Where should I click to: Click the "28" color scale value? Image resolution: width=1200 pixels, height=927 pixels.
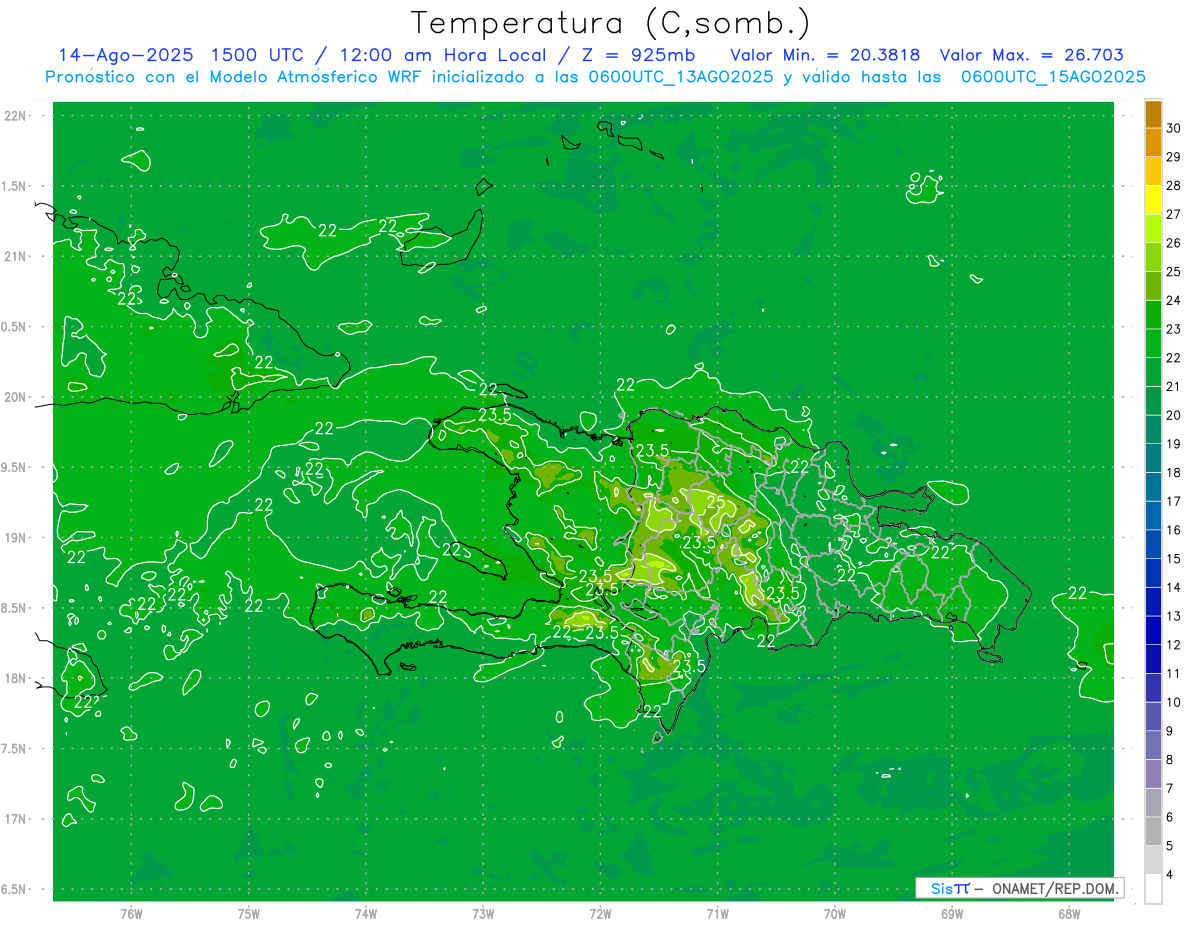pos(1174,185)
